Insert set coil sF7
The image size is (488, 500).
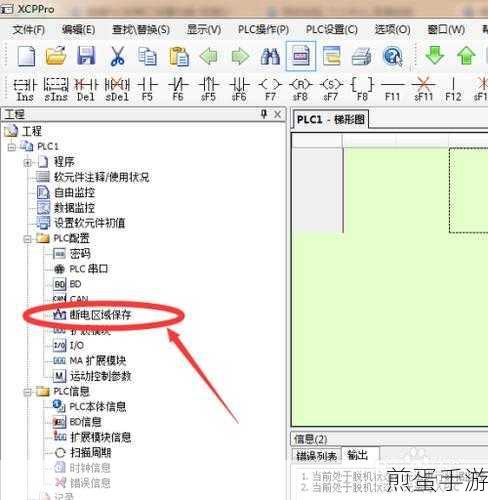tap(331, 89)
